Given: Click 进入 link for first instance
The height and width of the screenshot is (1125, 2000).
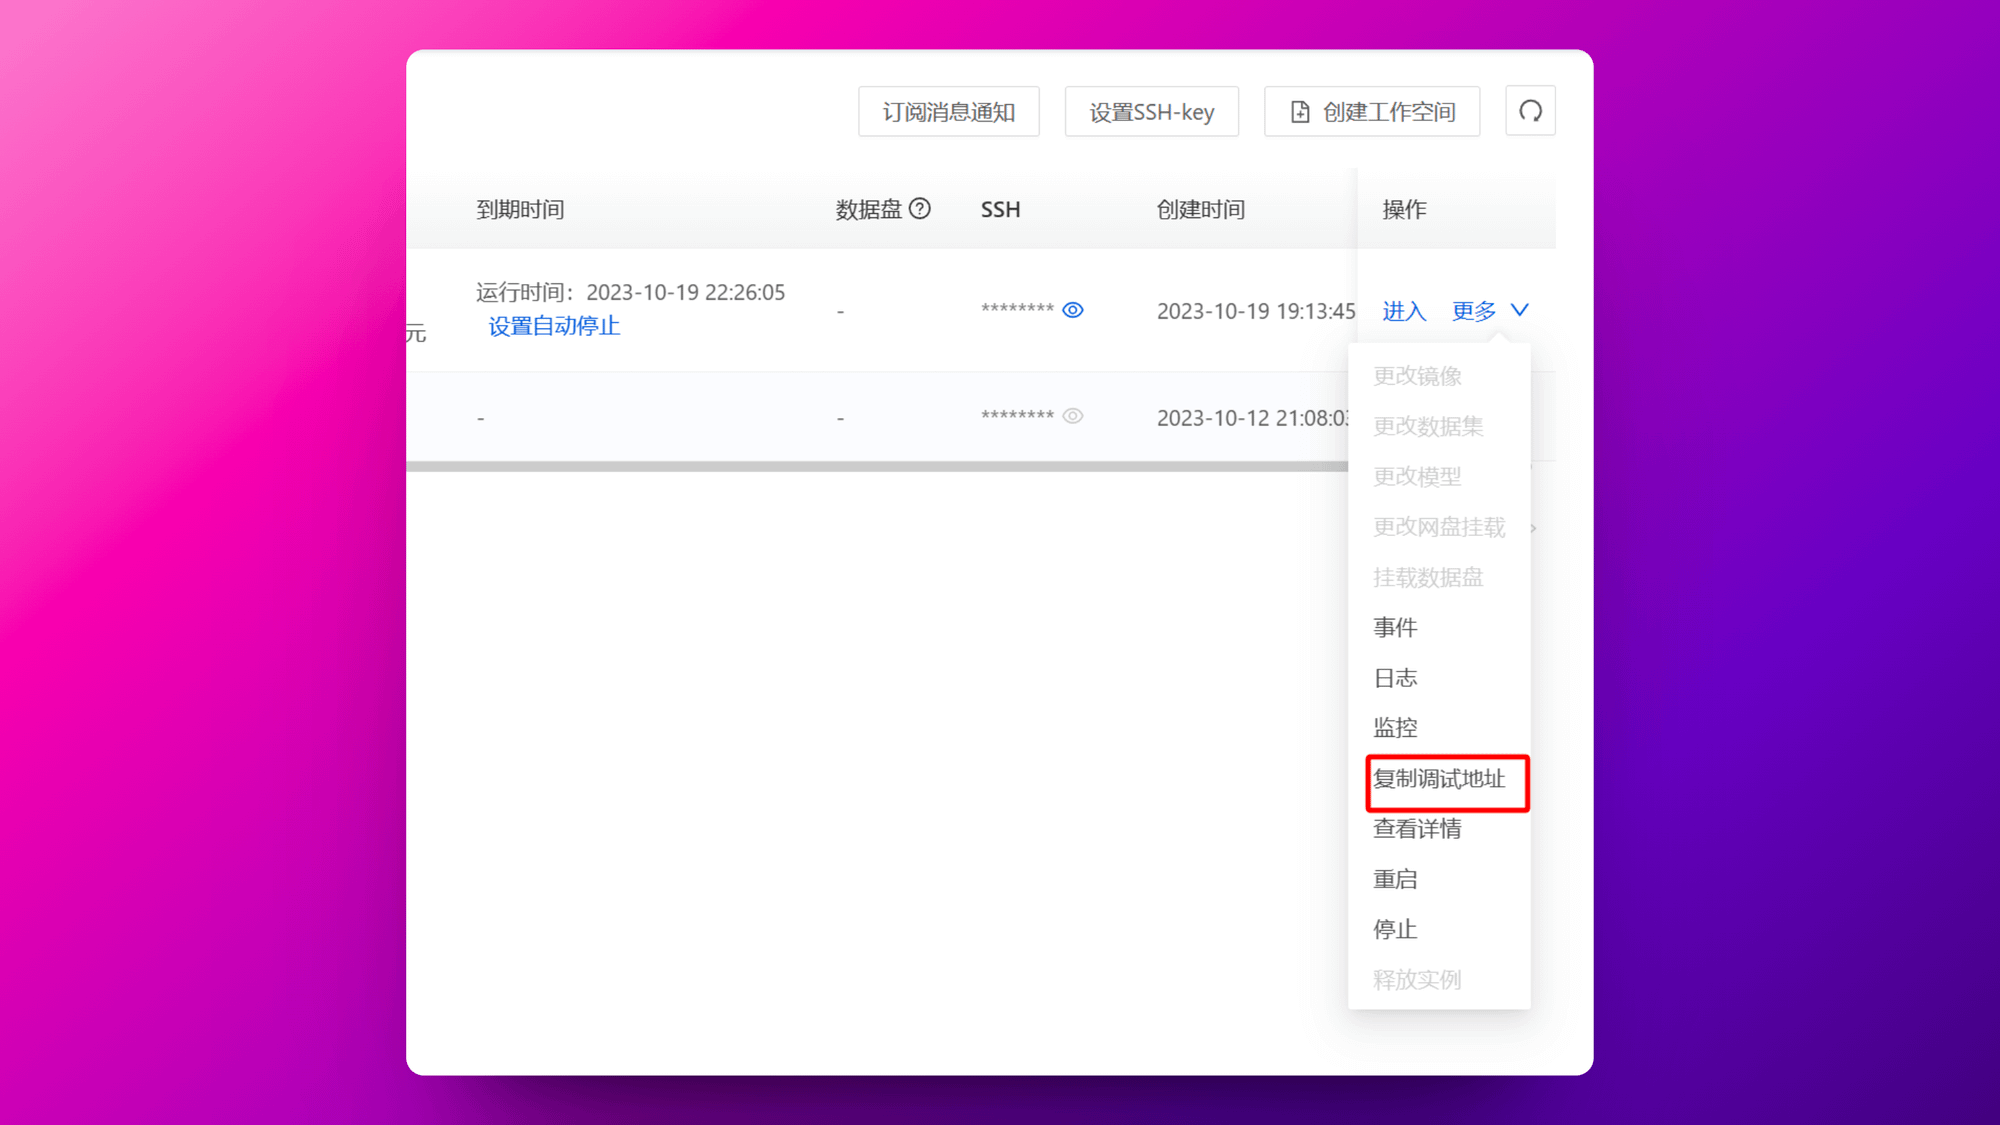Looking at the screenshot, I should 1403,311.
